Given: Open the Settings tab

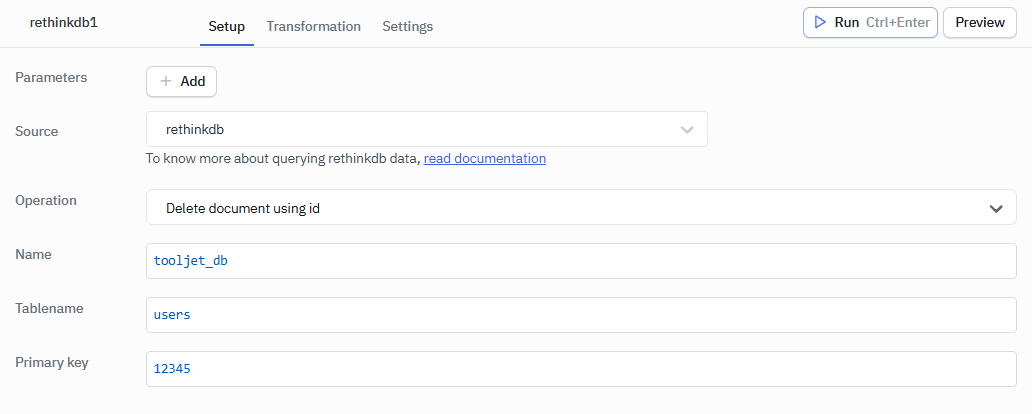Looking at the screenshot, I should pos(407,26).
